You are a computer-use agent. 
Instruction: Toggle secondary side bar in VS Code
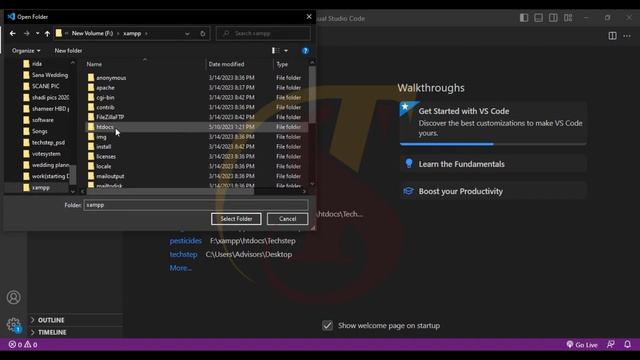553,18
